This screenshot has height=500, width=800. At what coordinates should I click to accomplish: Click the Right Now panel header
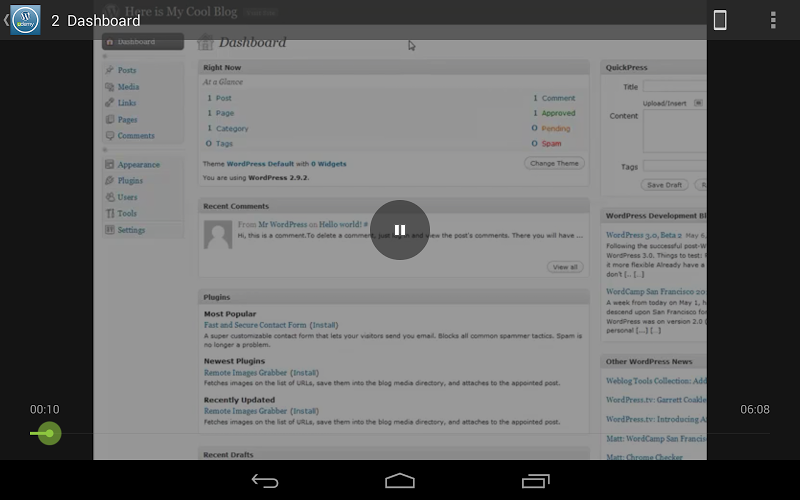pyautogui.click(x=394, y=67)
